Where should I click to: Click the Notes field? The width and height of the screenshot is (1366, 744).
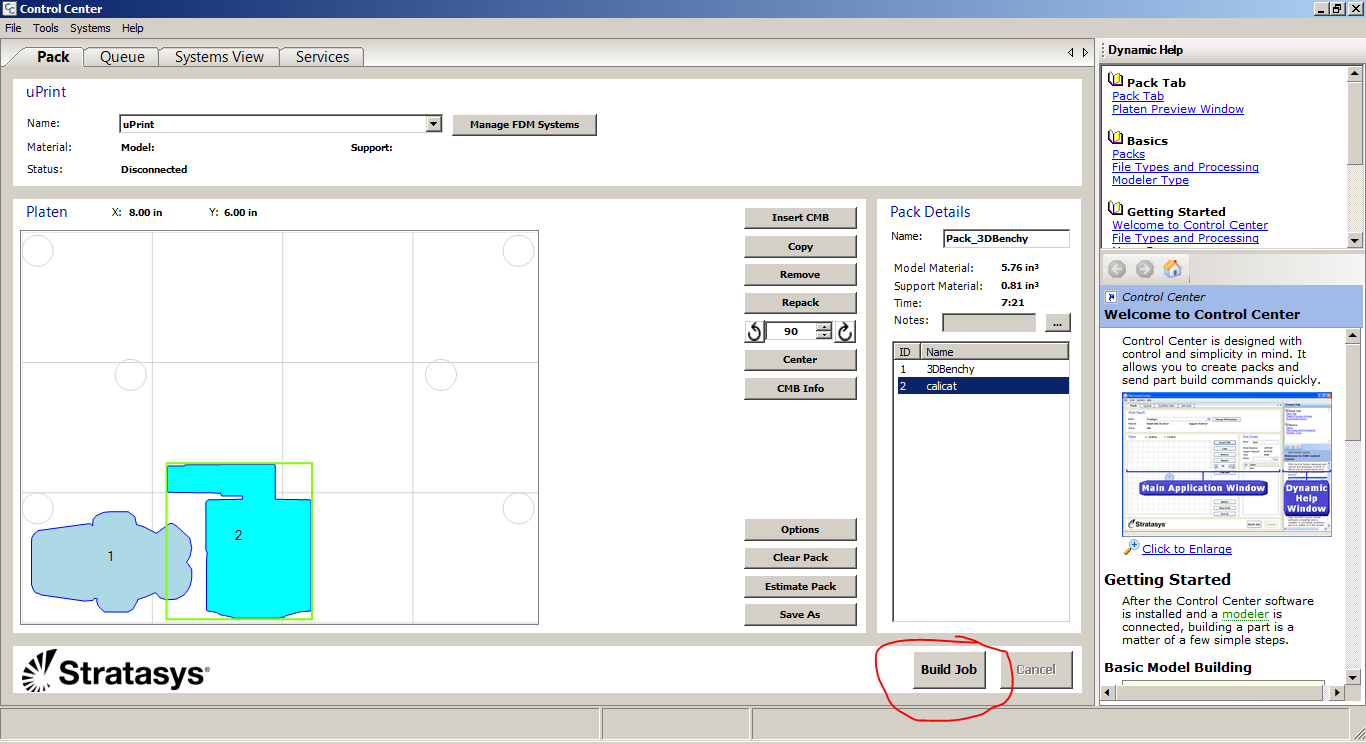tap(989, 322)
